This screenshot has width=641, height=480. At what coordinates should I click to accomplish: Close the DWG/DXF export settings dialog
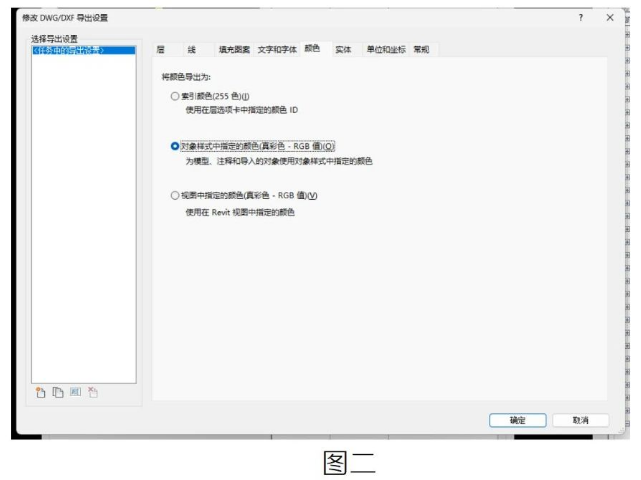[610, 18]
